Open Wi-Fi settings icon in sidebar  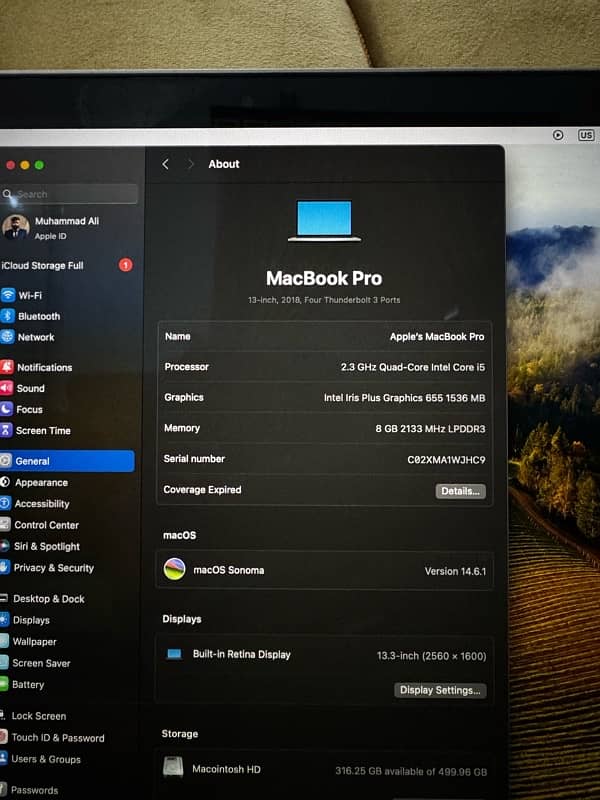point(8,295)
